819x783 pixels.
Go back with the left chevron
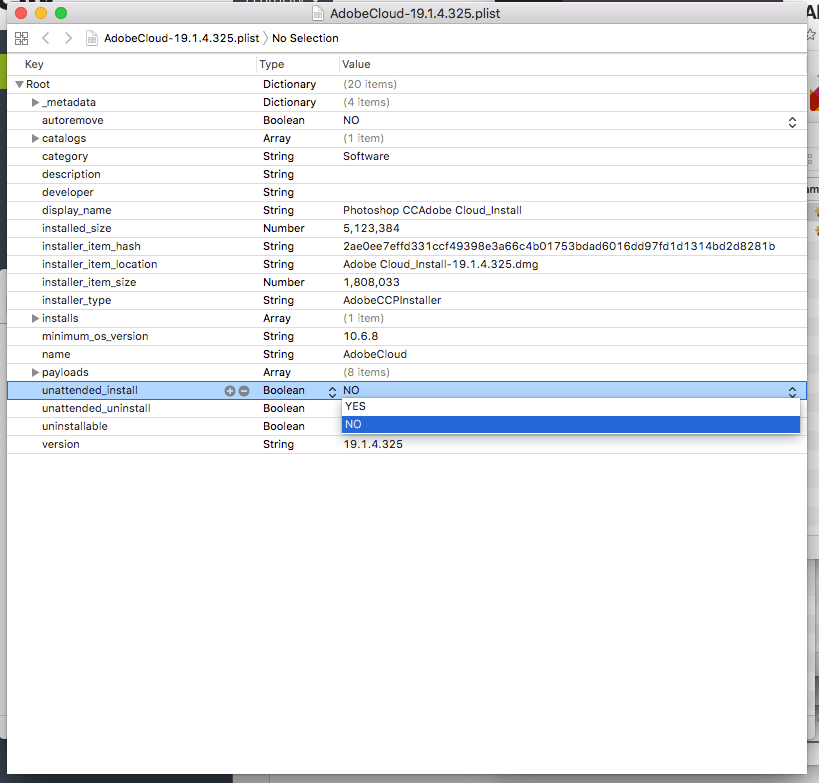point(45,38)
